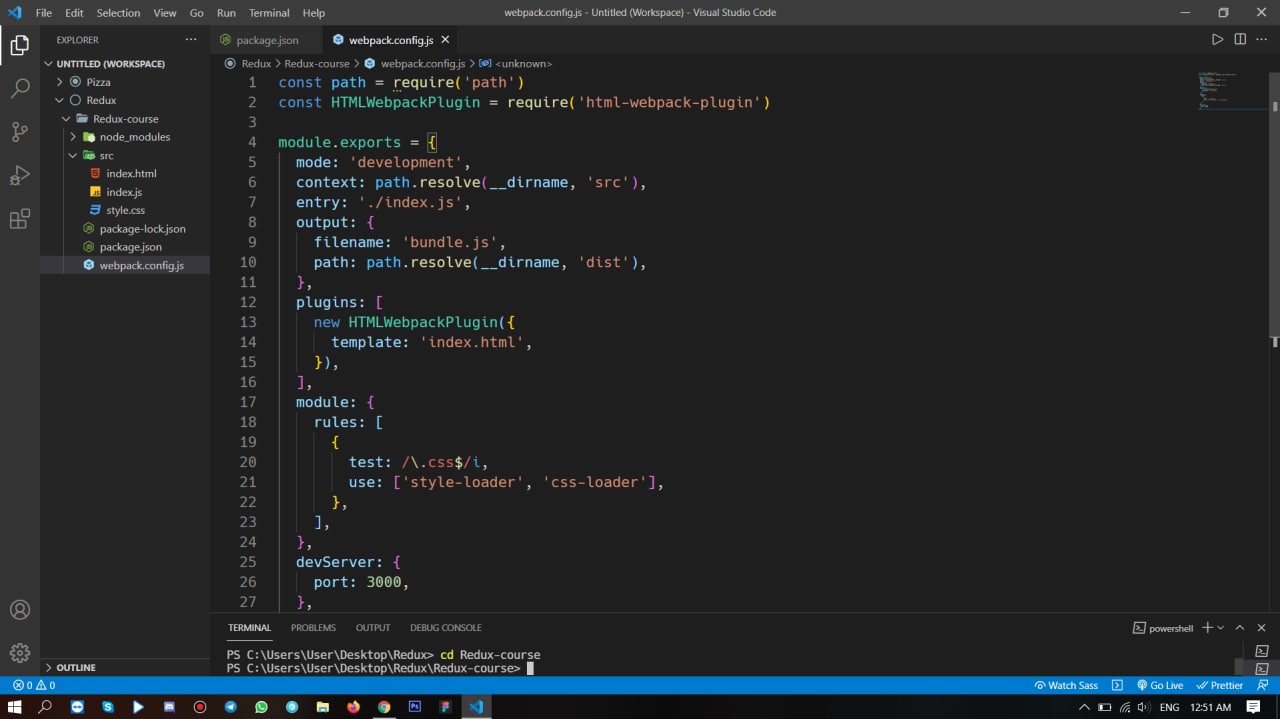Open style.css in the explorer
This screenshot has width=1280, height=719.
click(125, 210)
